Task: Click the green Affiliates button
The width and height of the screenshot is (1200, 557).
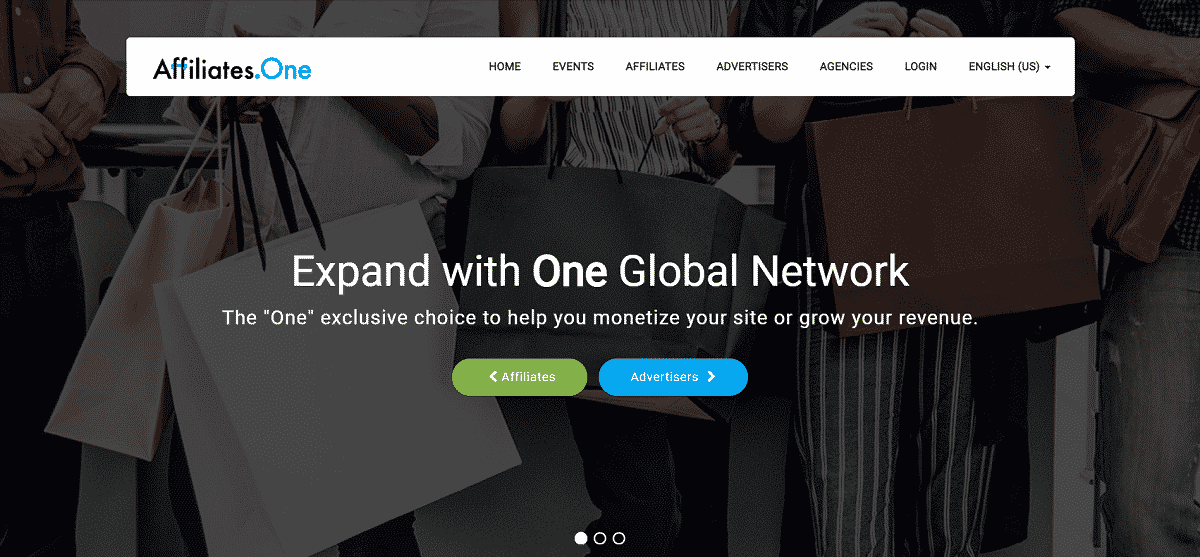Action: [x=520, y=377]
